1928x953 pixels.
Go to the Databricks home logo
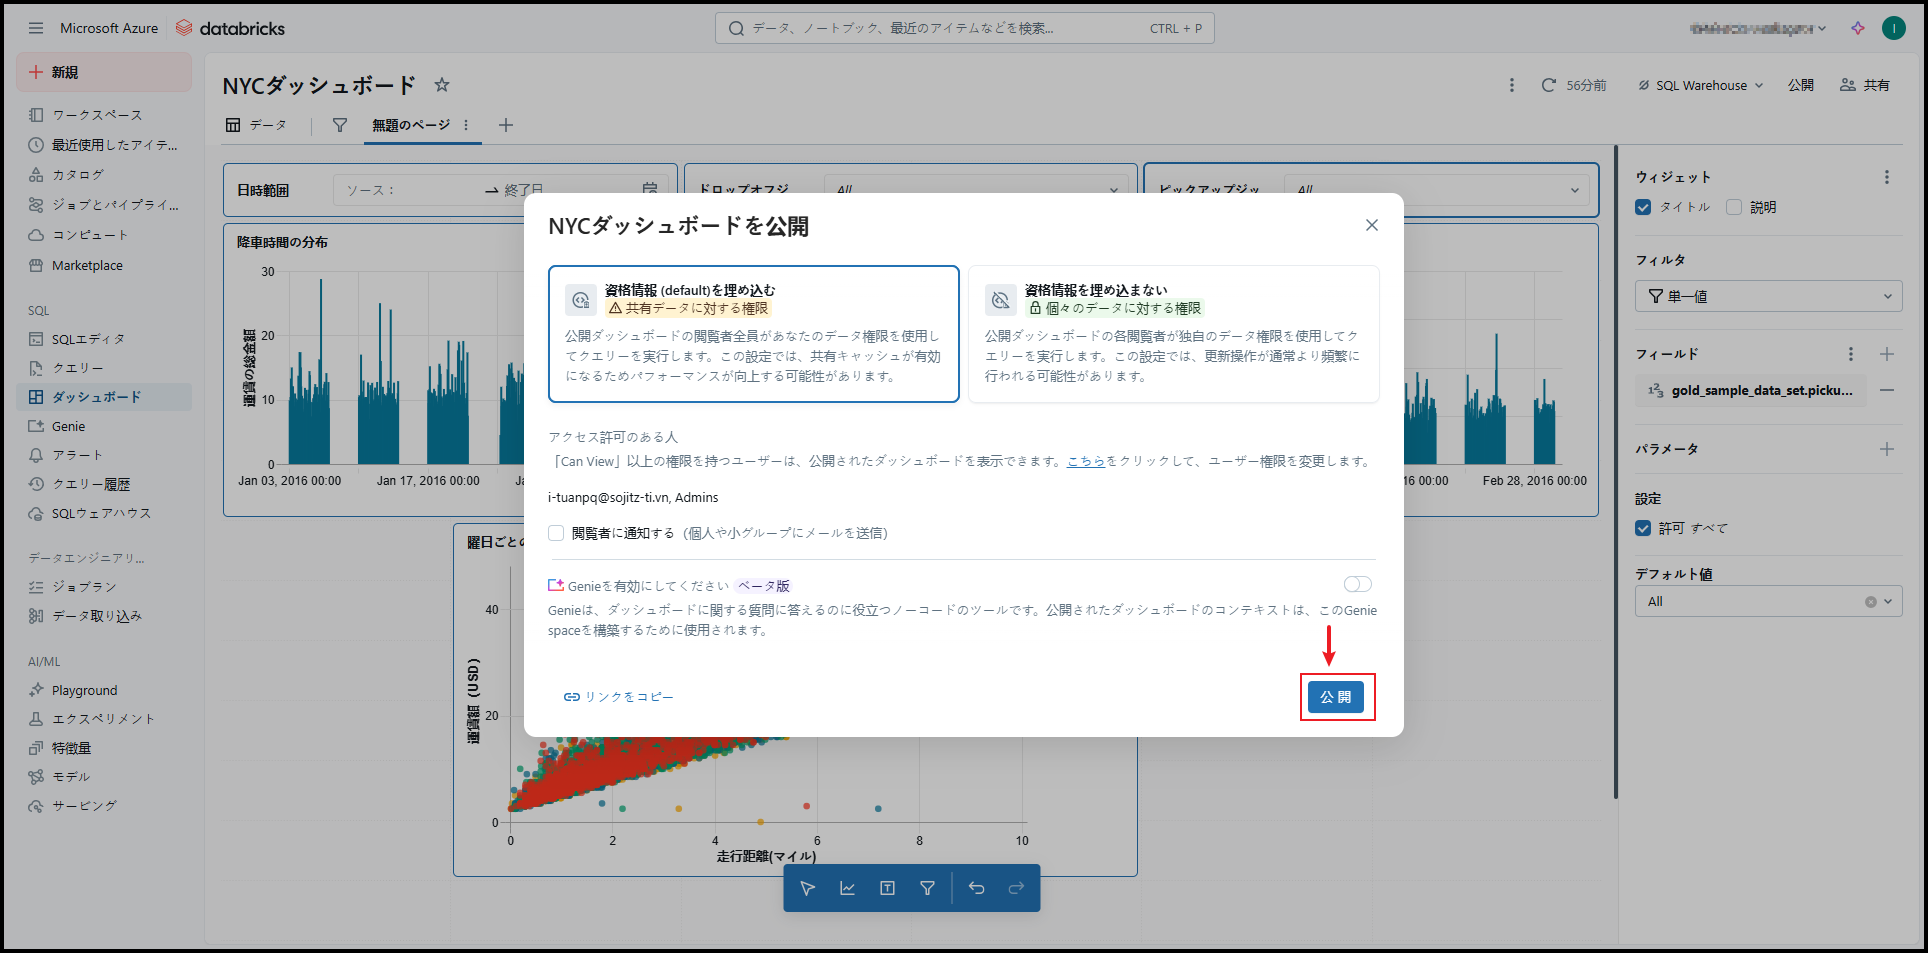click(230, 28)
